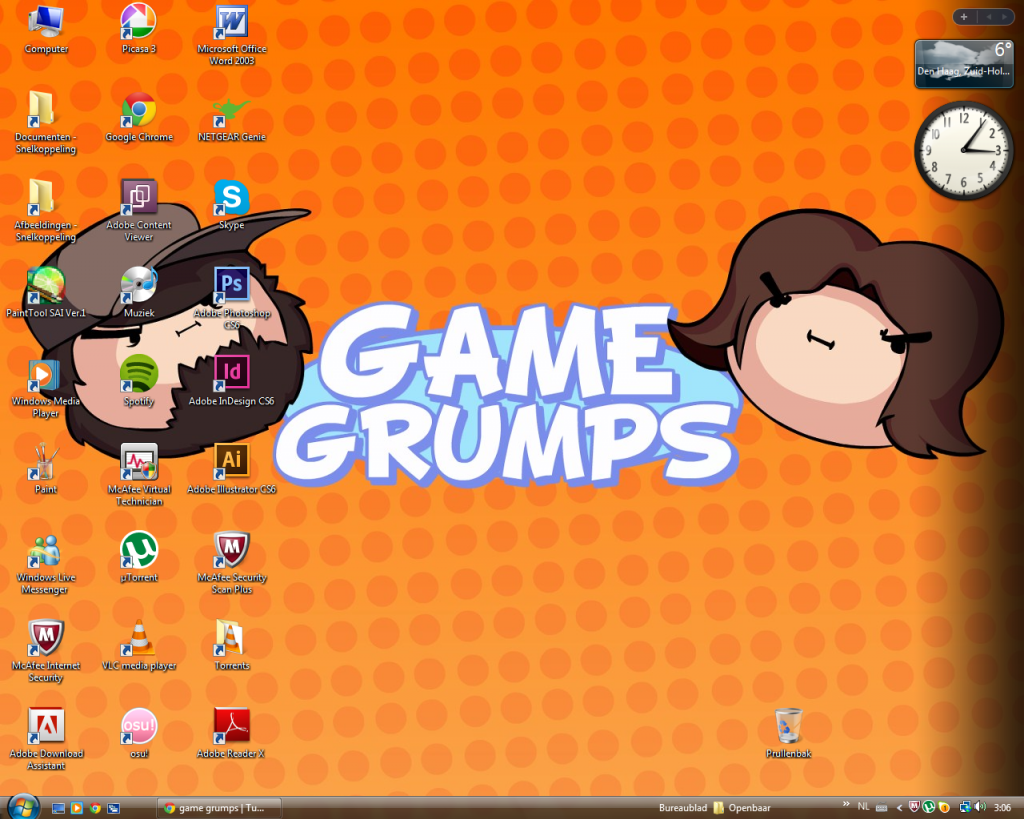
Task: Select the Spotify desktop shortcut
Action: click(139, 374)
